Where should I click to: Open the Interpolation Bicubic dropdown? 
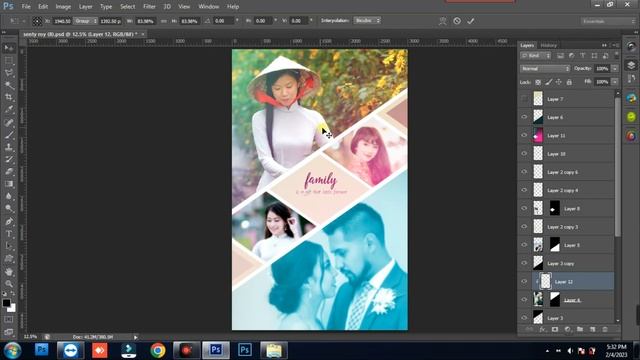click(x=367, y=20)
